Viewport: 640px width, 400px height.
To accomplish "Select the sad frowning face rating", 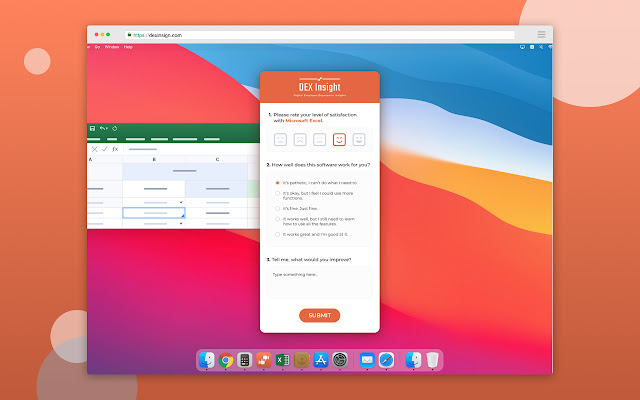I will coord(300,140).
